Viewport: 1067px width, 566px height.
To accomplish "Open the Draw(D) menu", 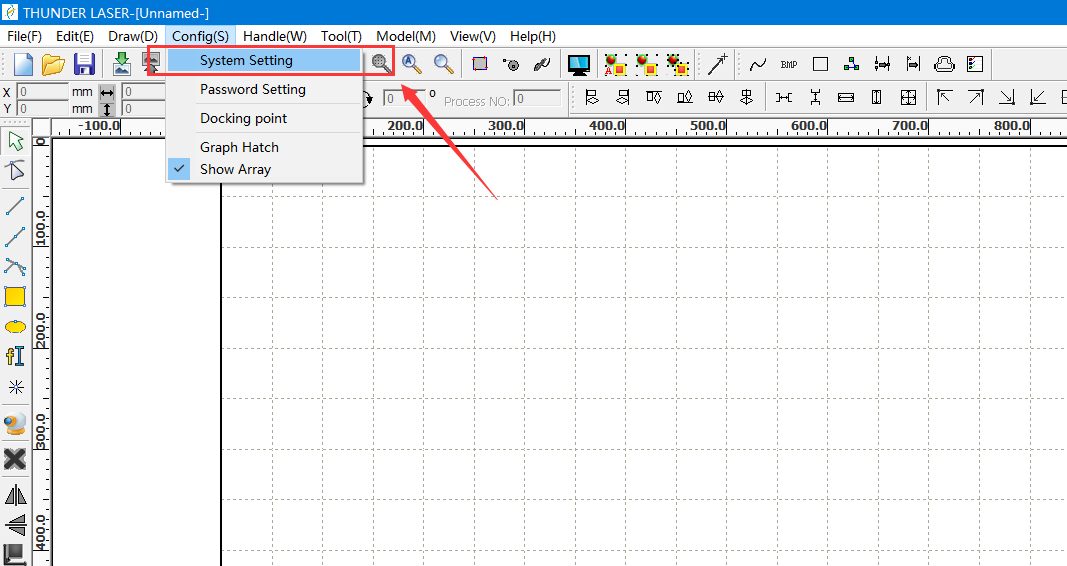I will [133, 36].
